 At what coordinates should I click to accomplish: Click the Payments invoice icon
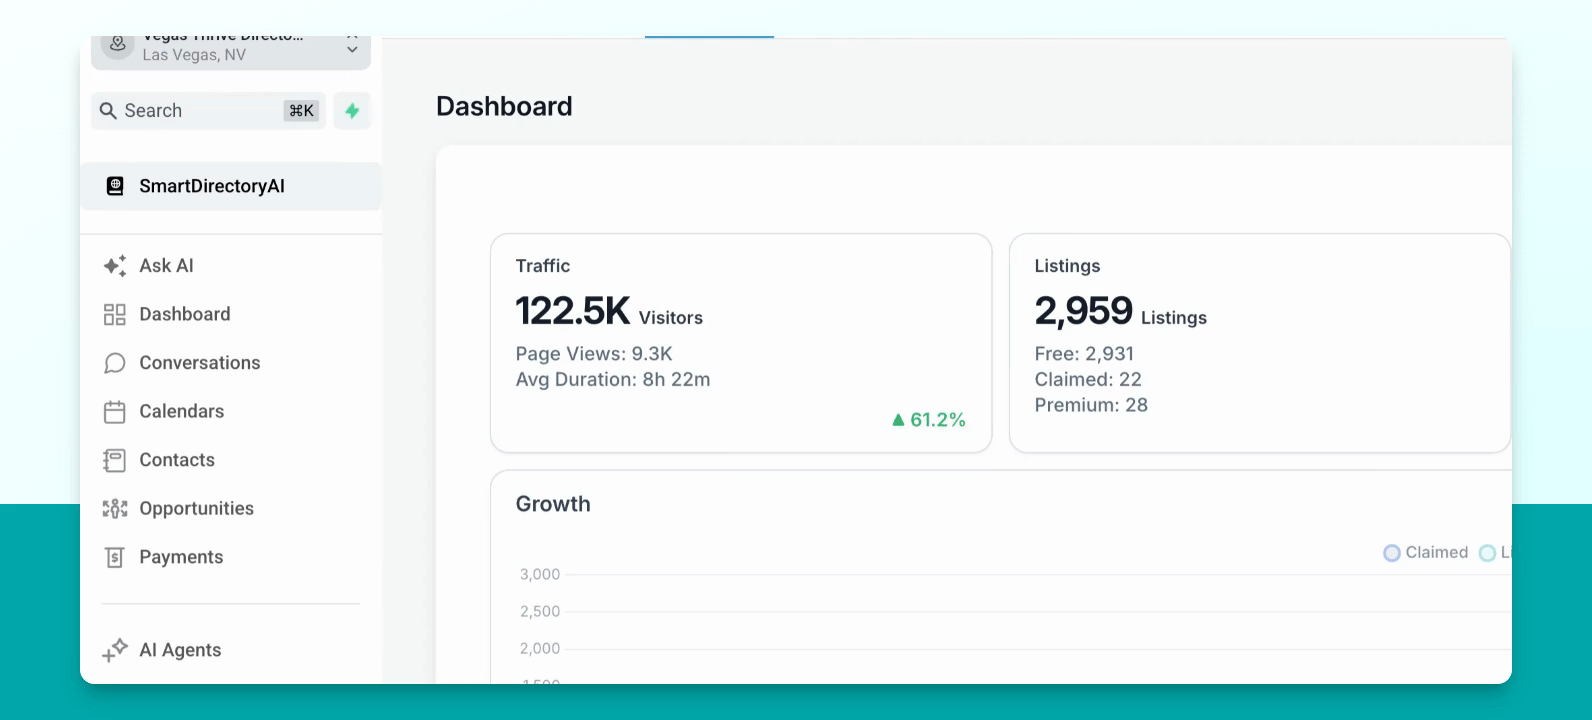[x=115, y=557]
